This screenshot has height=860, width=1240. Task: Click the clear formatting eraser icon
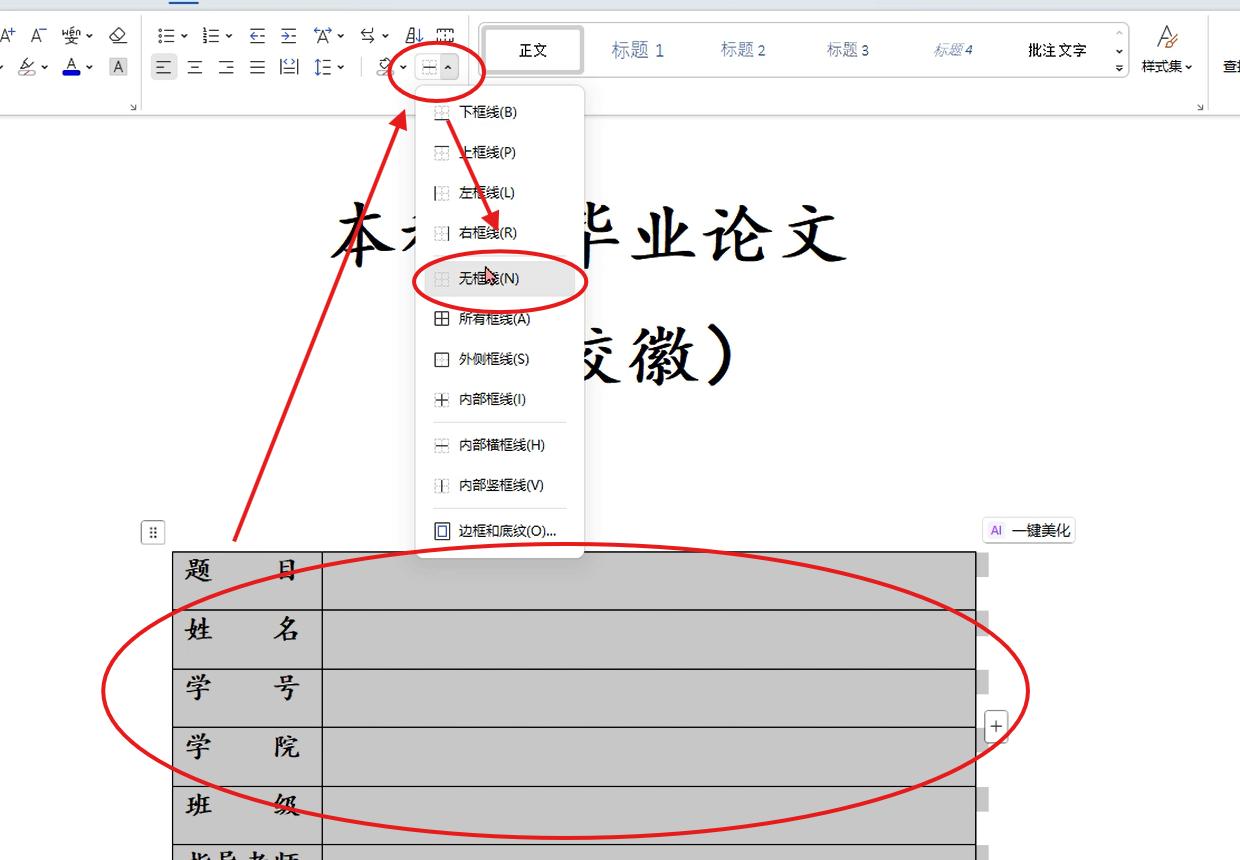[x=118, y=35]
